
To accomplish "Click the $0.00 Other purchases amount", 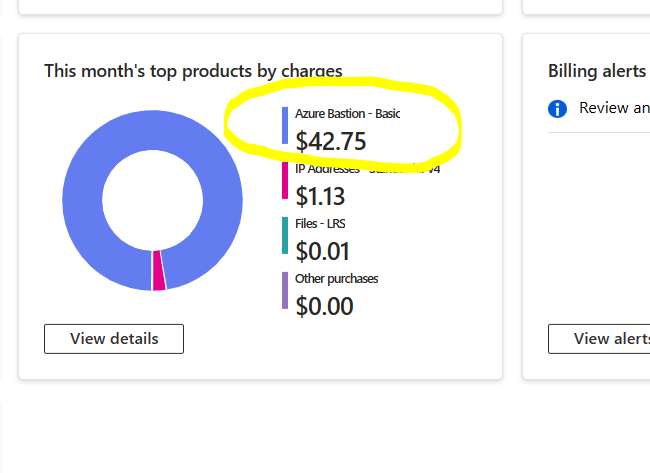I will (x=324, y=306).
